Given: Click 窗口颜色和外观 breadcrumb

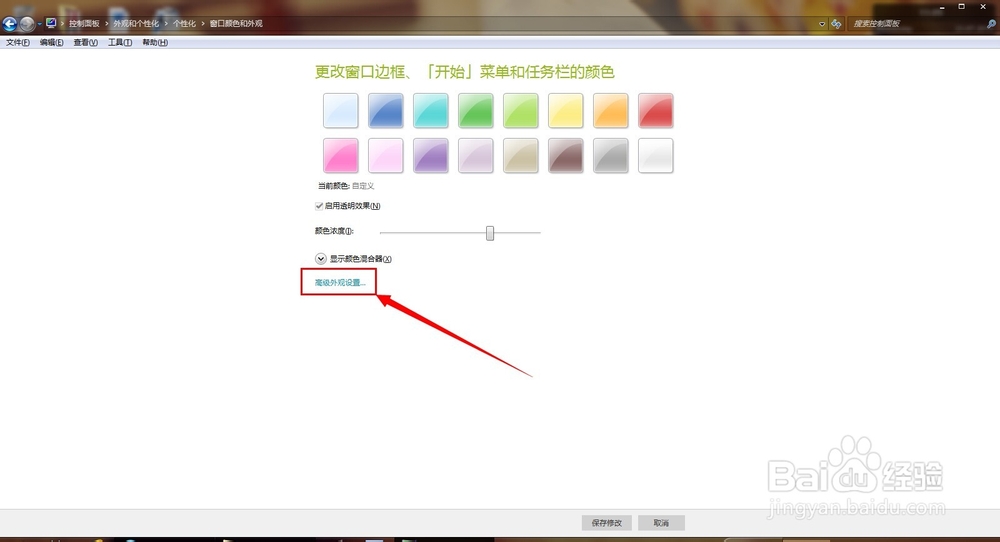Looking at the screenshot, I should (x=236, y=24).
